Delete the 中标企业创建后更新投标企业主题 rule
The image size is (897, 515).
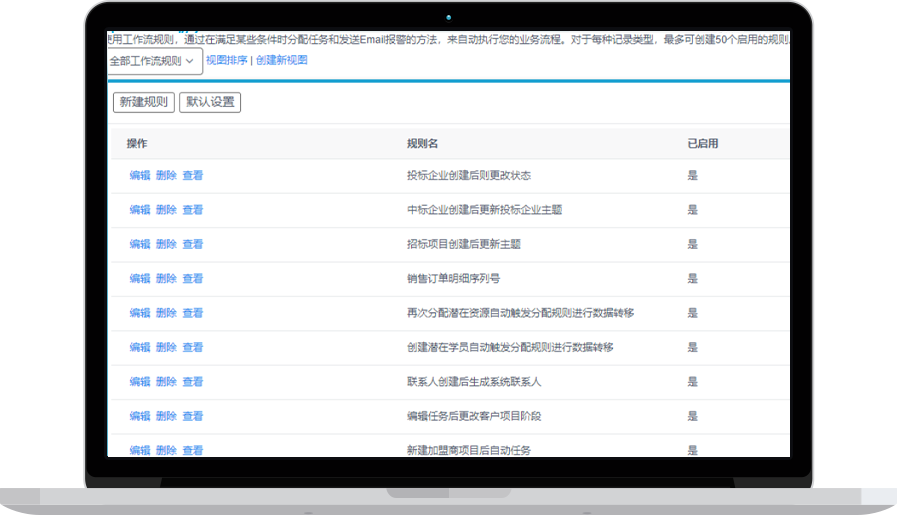[166, 210]
